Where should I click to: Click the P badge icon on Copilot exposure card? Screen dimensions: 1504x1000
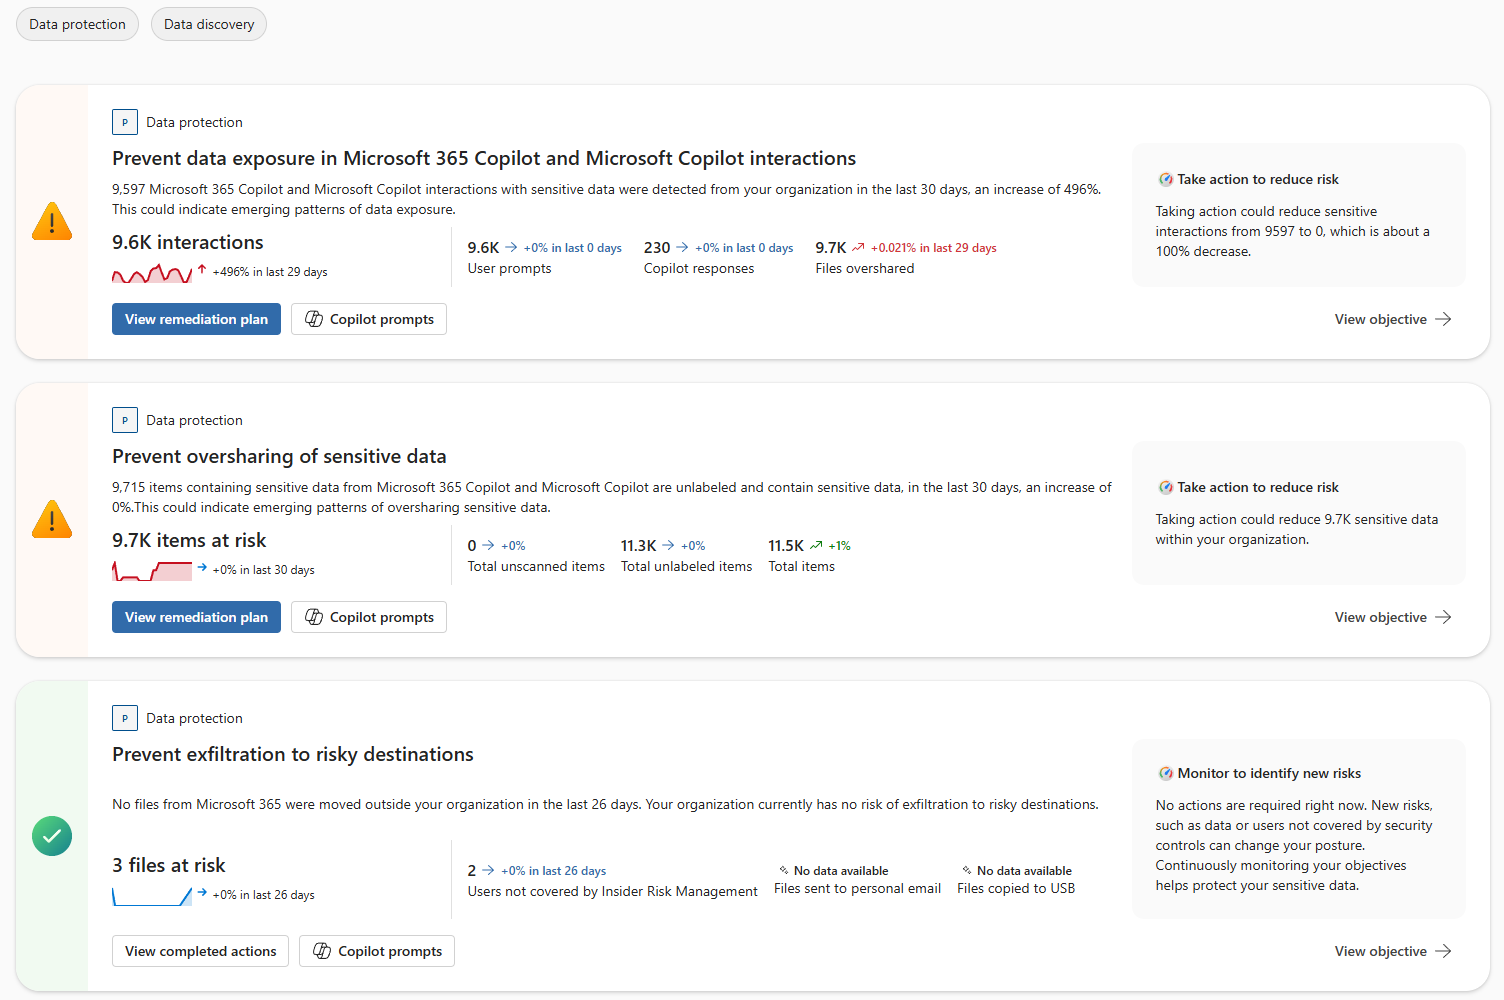click(x=124, y=122)
